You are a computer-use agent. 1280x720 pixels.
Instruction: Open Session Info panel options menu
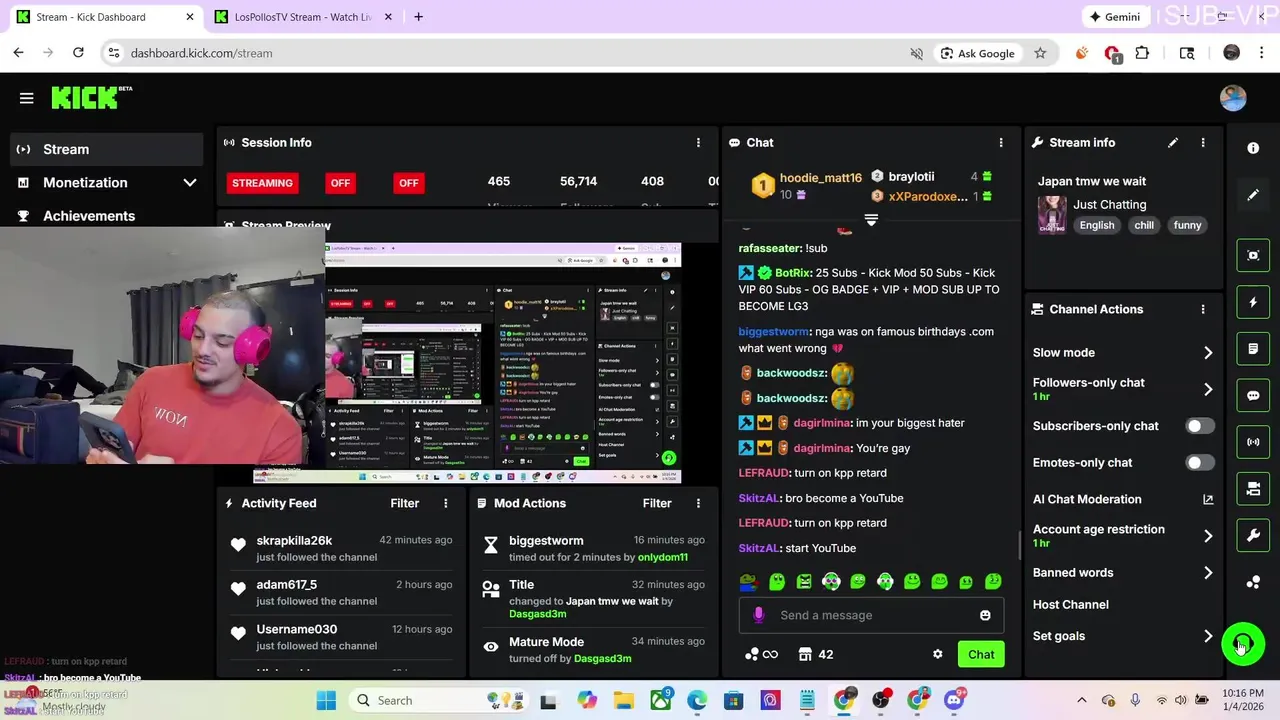698,143
